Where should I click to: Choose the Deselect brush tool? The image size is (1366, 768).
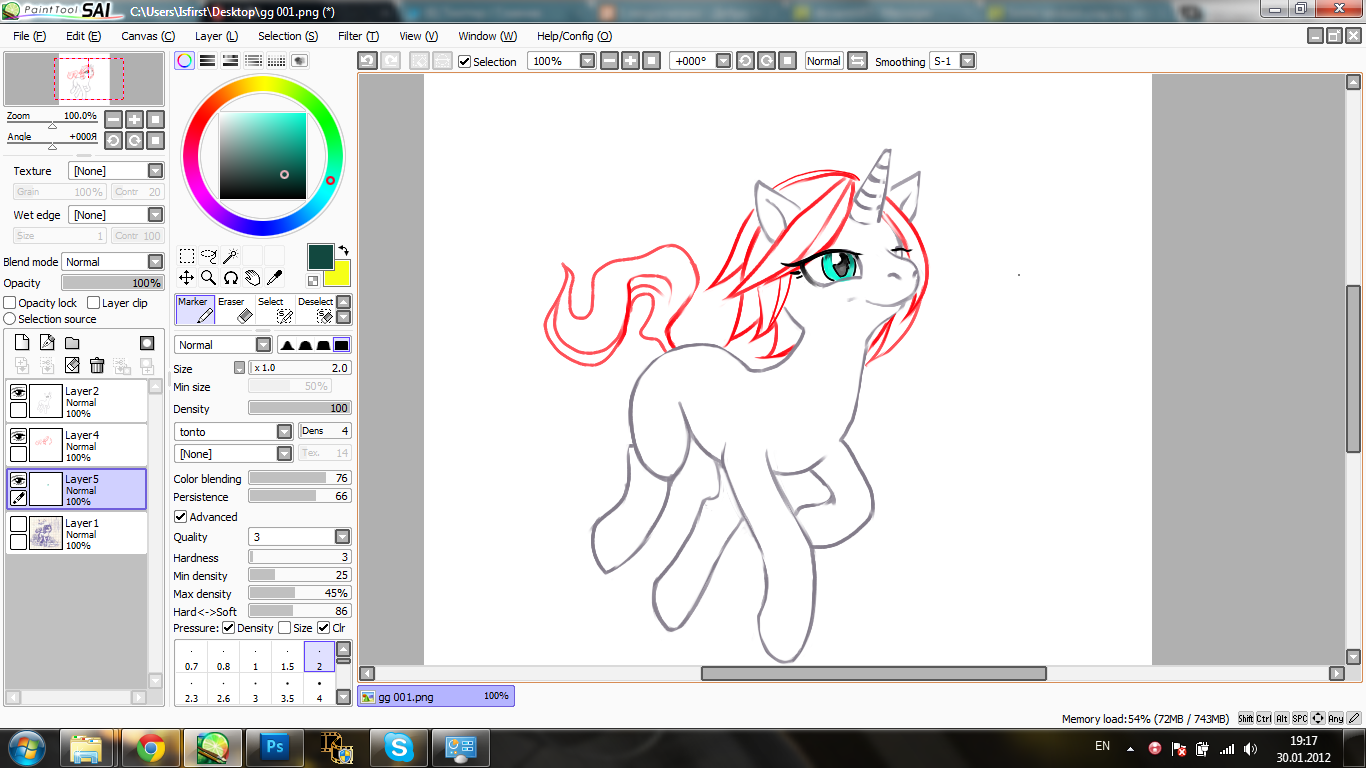[x=314, y=309]
